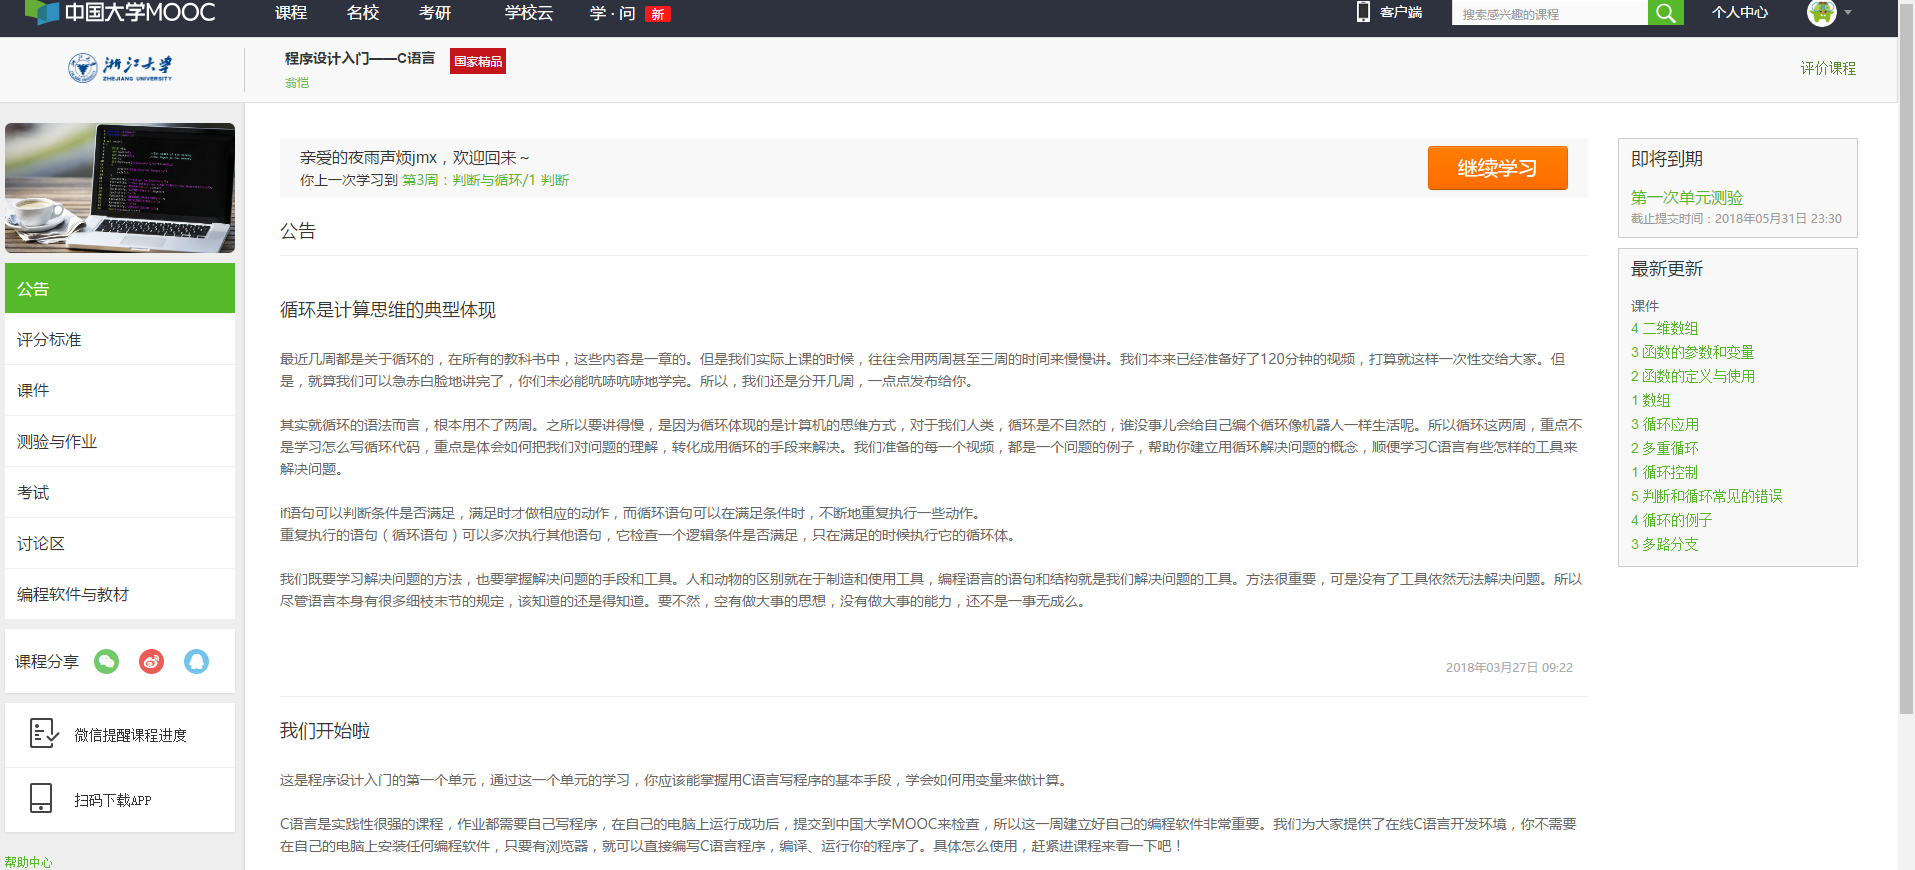Open 名校 in top navigation
The image size is (1915, 870).
point(363,13)
